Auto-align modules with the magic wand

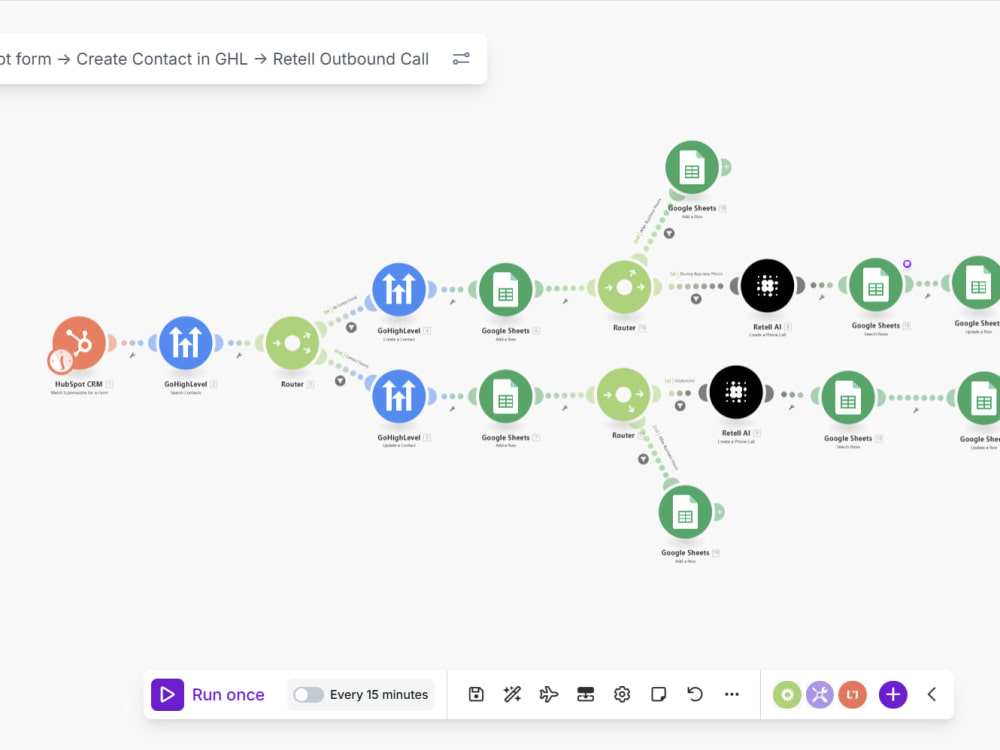coord(512,695)
